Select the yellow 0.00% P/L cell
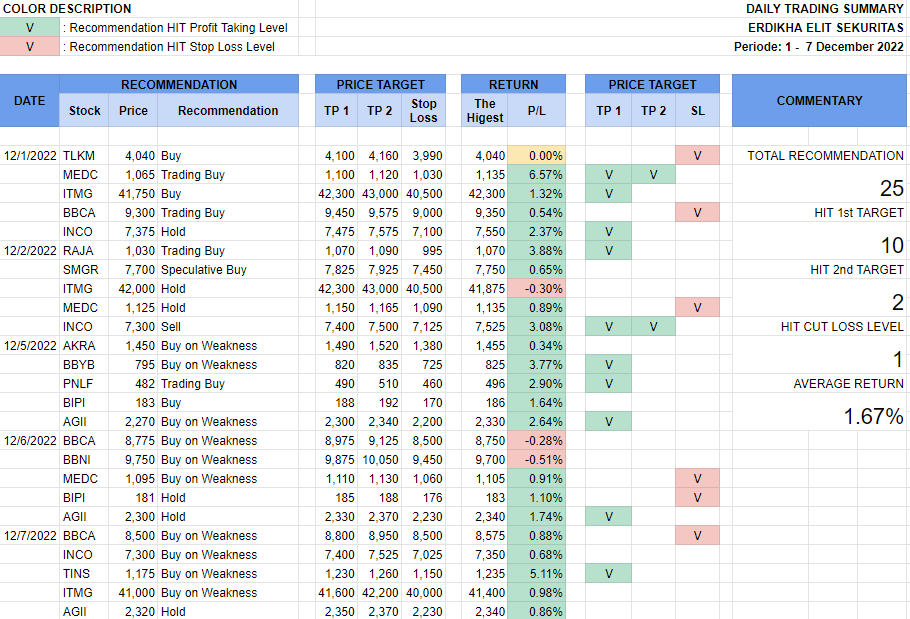Image resolution: width=910 pixels, height=619 pixels. (x=537, y=156)
